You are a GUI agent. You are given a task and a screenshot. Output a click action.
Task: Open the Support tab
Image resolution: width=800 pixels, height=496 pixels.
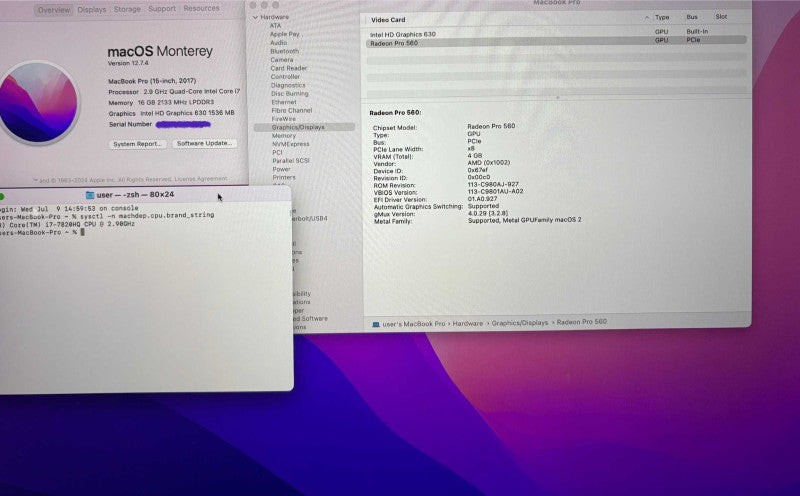[x=162, y=9]
